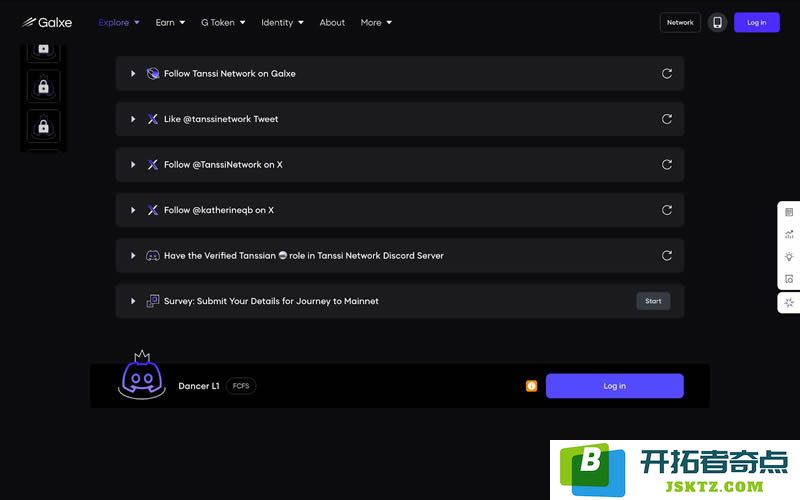Refresh the Follow @katherineqb on X task
The width and height of the screenshot is (800, 500).
[x=667, y=210]
